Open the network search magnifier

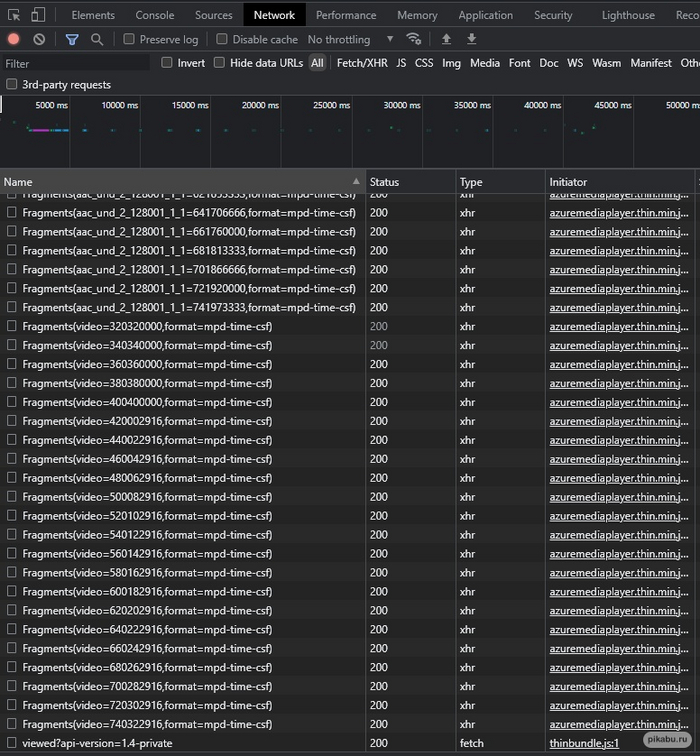tap(97, 39)
